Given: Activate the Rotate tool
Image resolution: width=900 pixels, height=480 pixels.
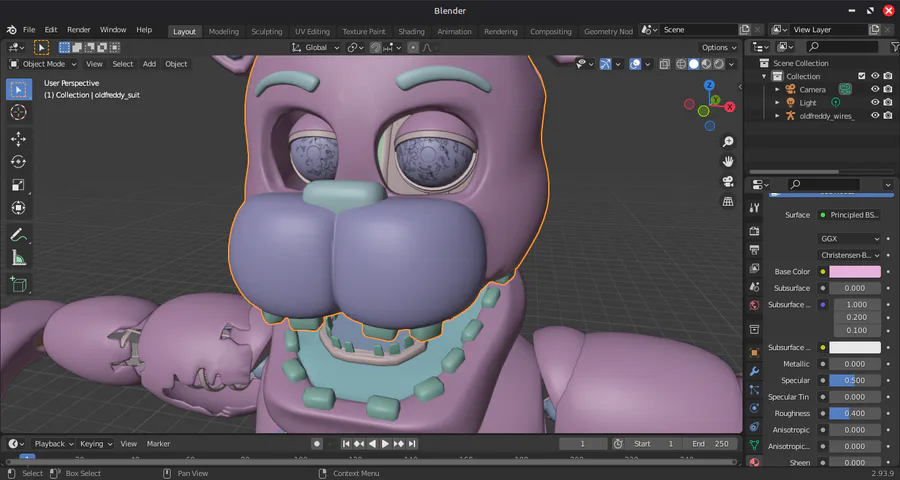Looking at the screenshot, I should click(18, 162).
